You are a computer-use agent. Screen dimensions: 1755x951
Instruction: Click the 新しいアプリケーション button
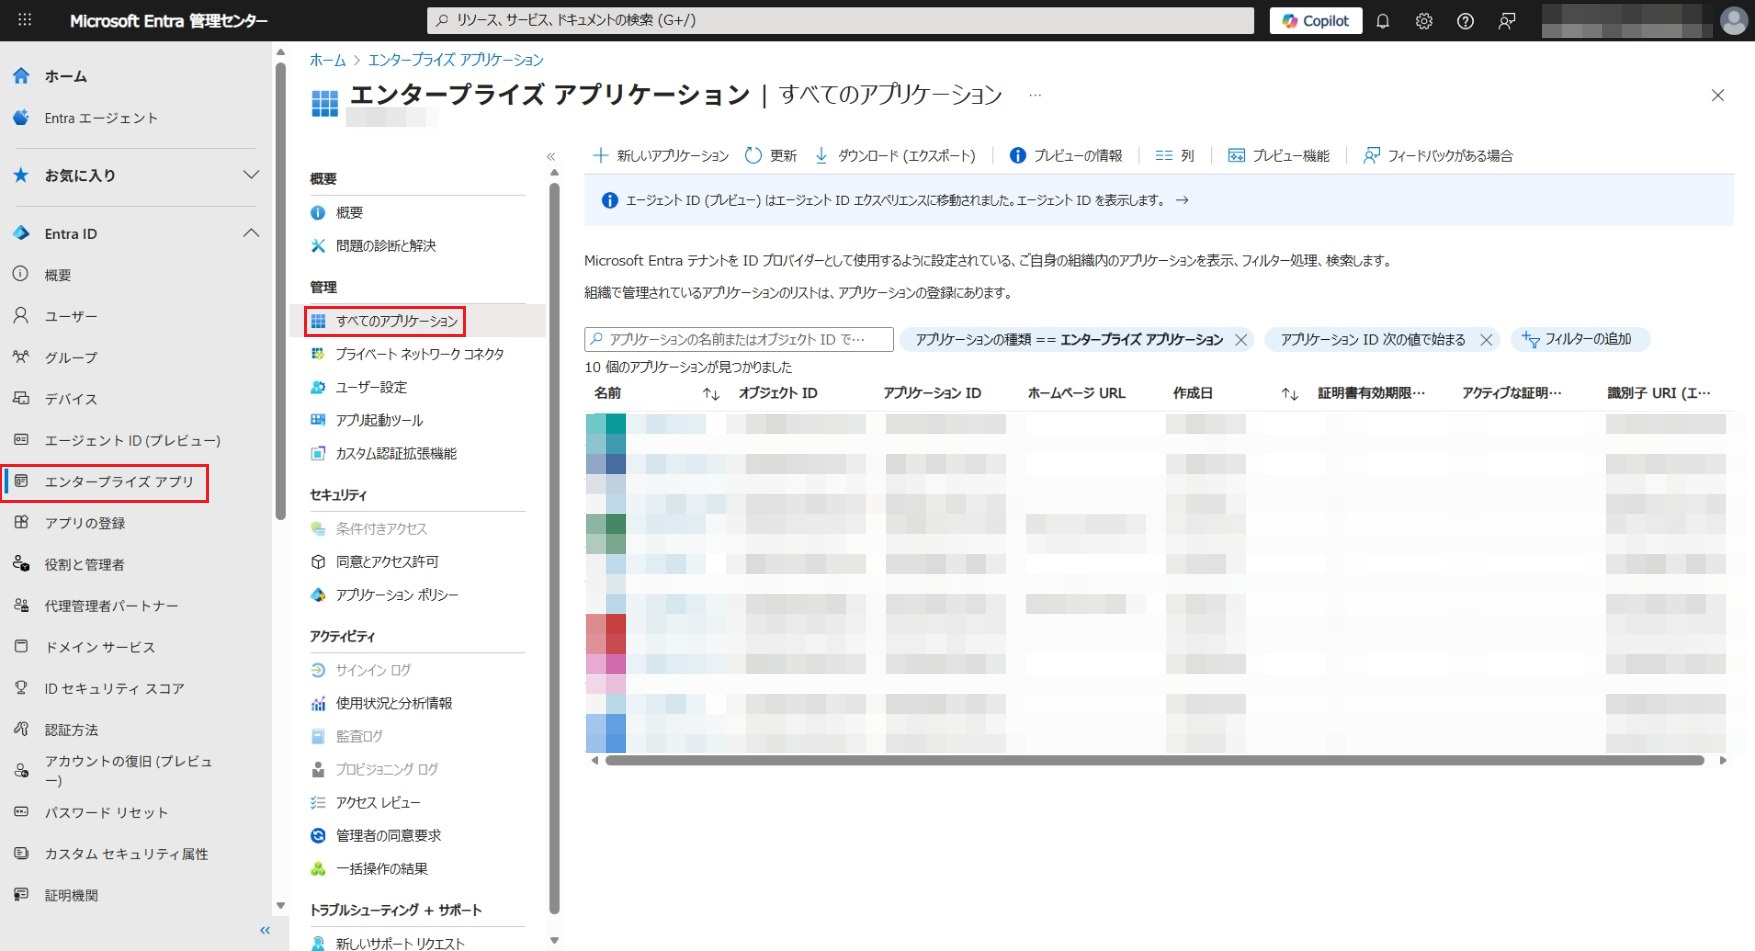661,156
